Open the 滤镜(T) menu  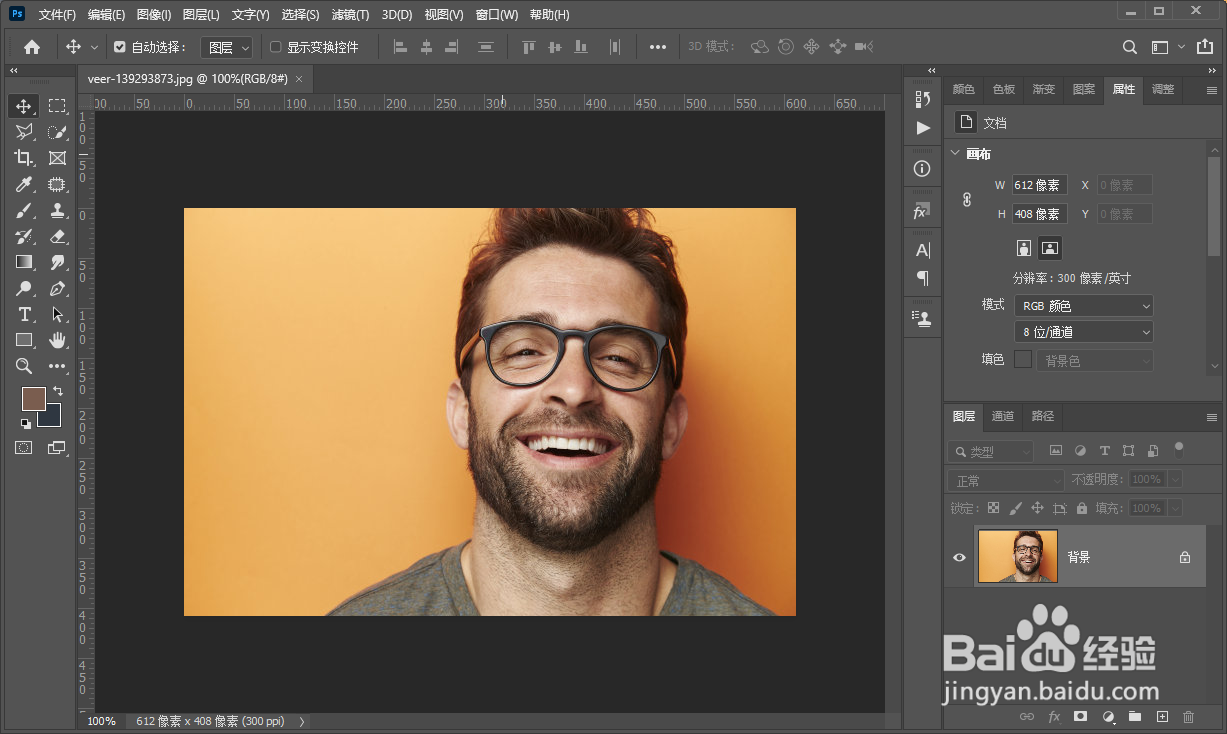[x=350, y=15]
